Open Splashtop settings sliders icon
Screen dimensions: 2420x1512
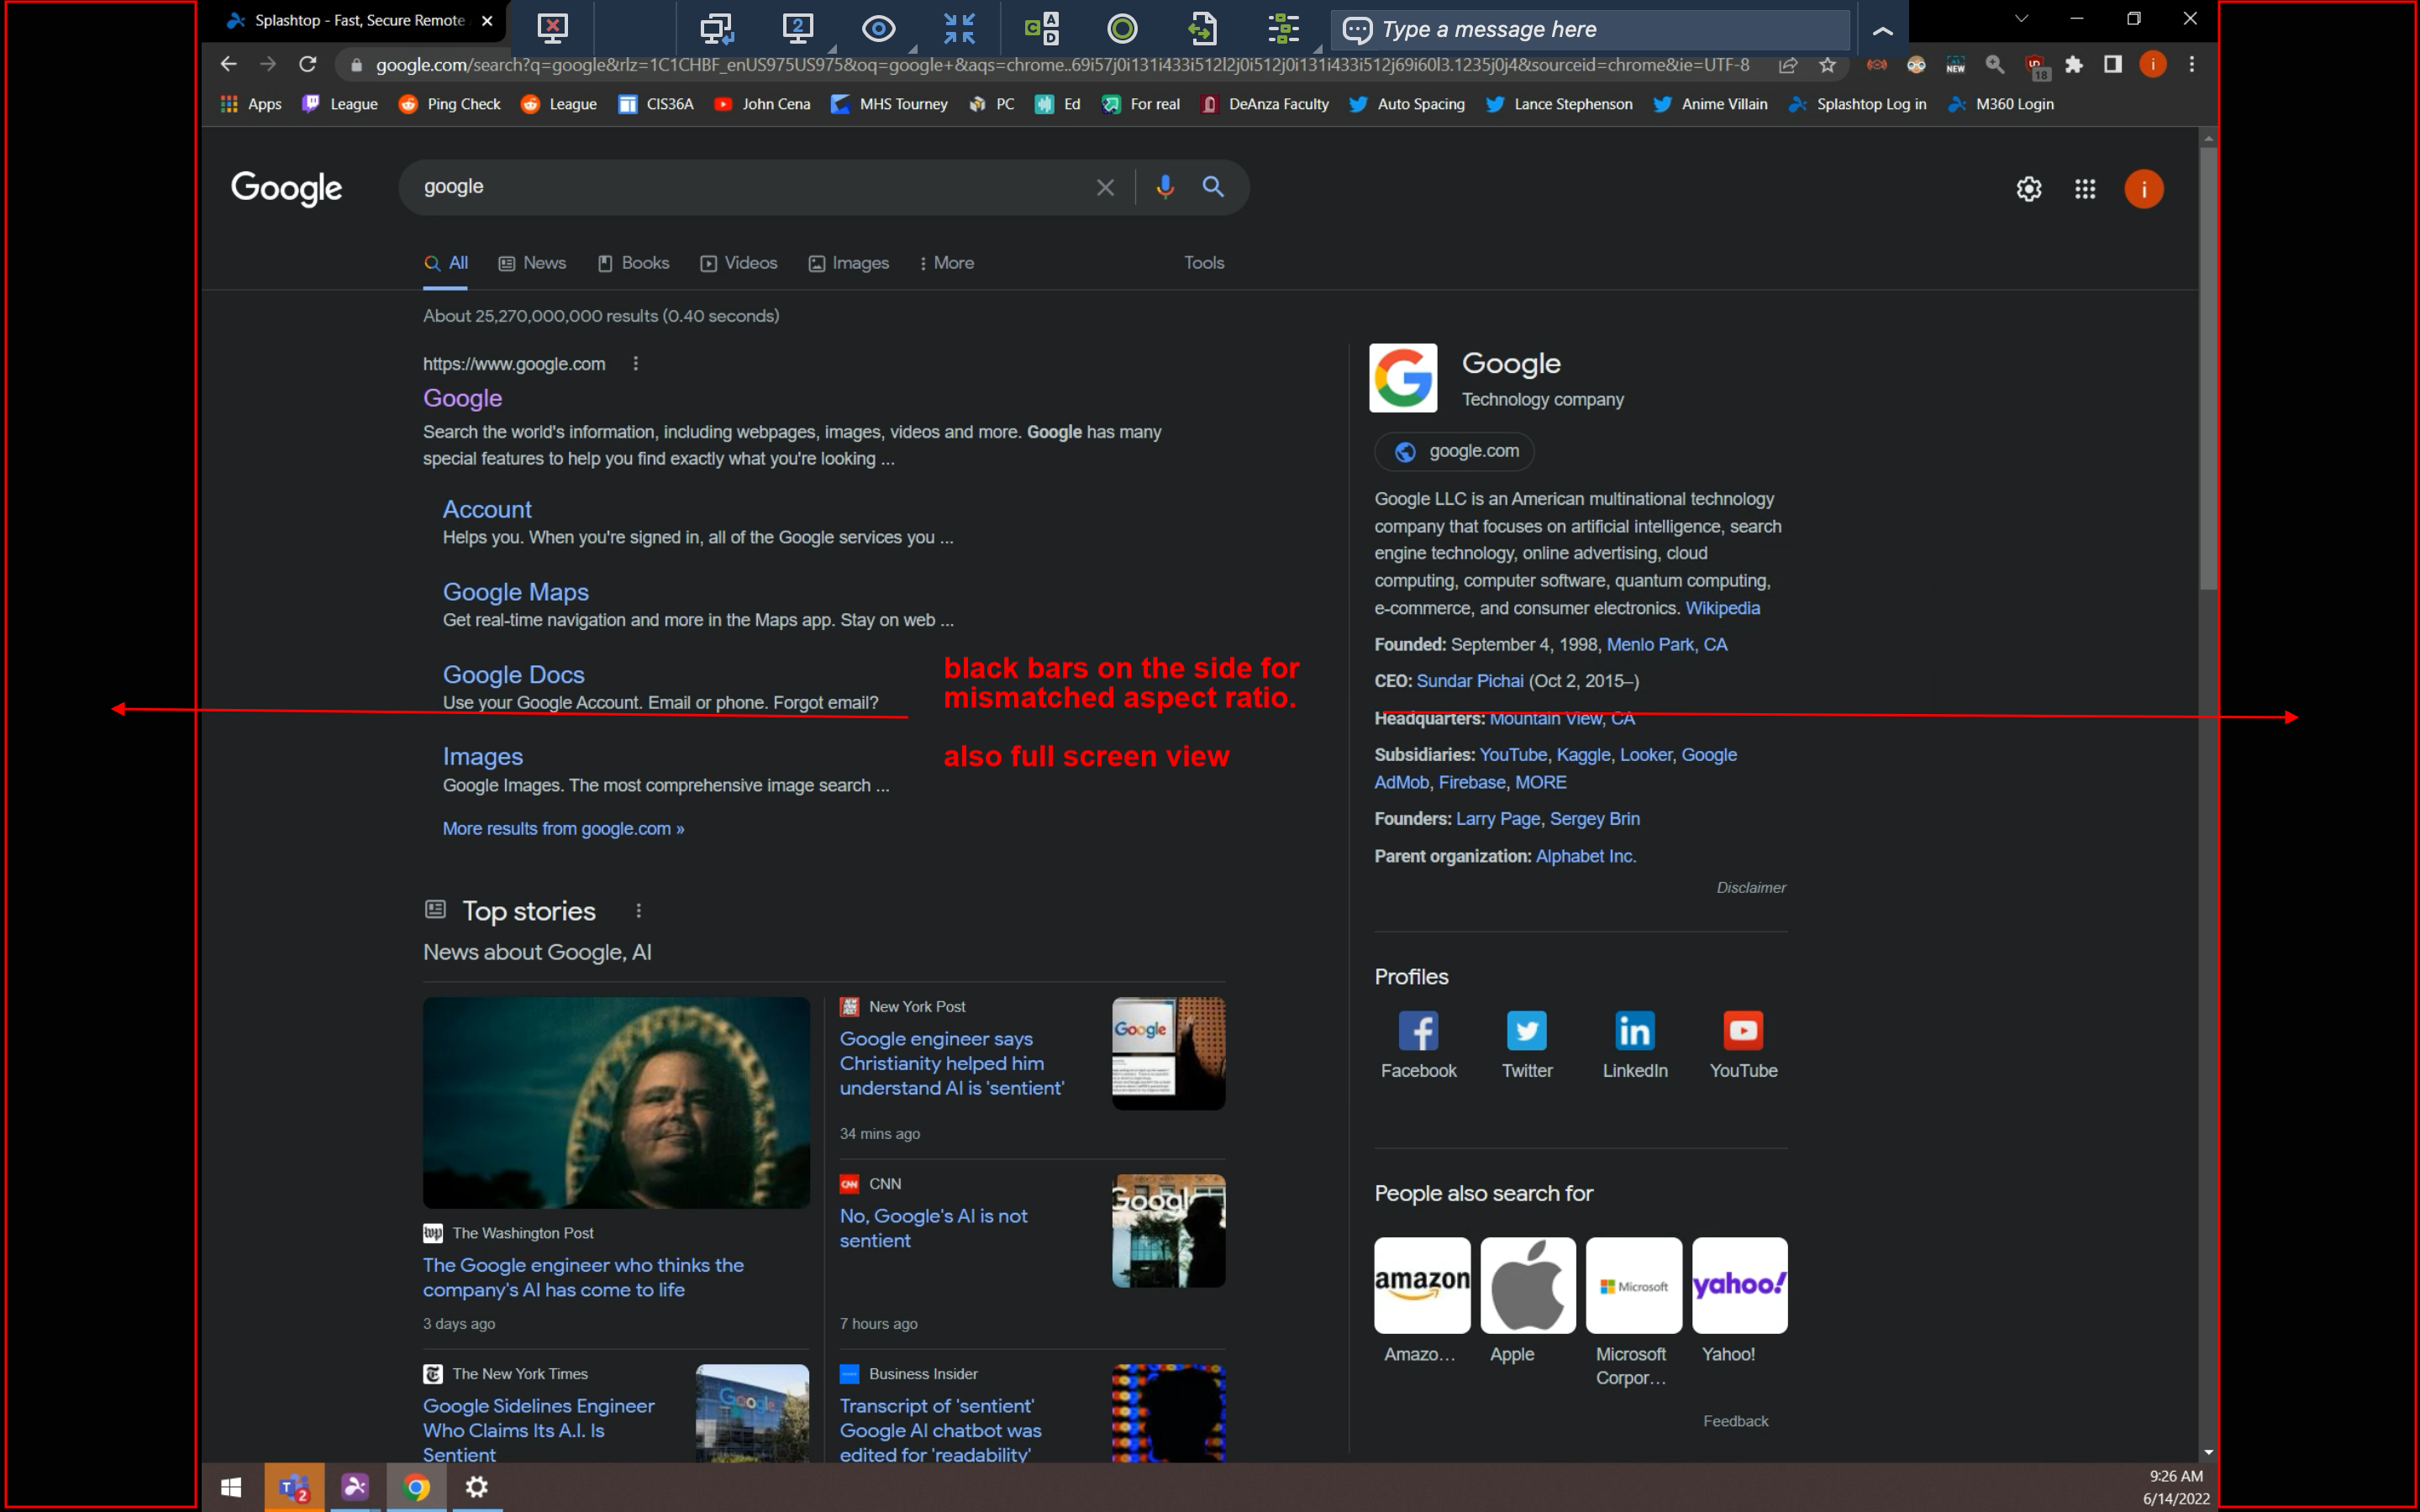[1284, 29]
